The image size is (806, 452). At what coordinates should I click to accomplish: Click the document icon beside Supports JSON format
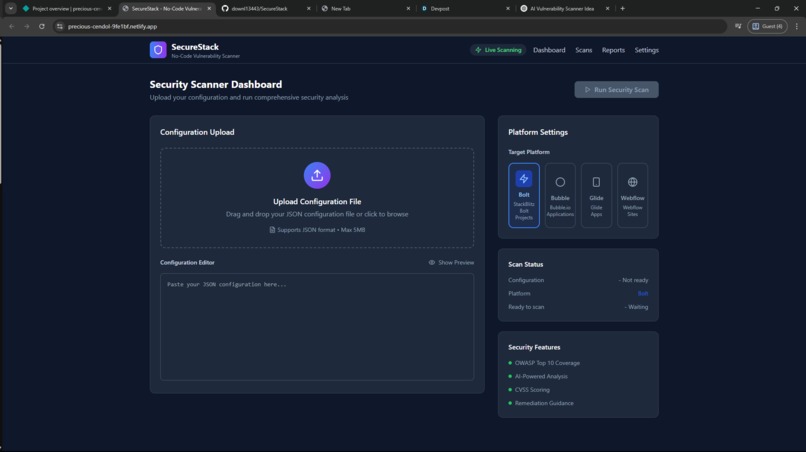(272, 230)
